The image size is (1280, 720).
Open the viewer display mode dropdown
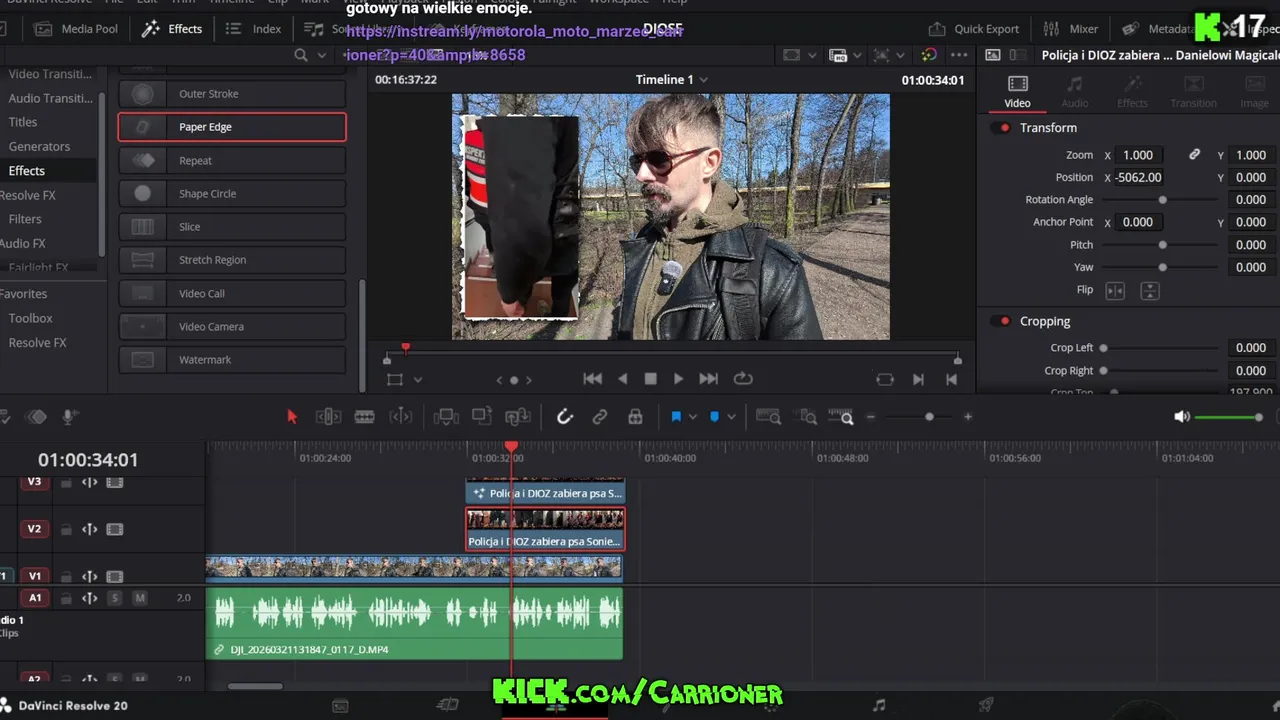(x=801, y=55)
